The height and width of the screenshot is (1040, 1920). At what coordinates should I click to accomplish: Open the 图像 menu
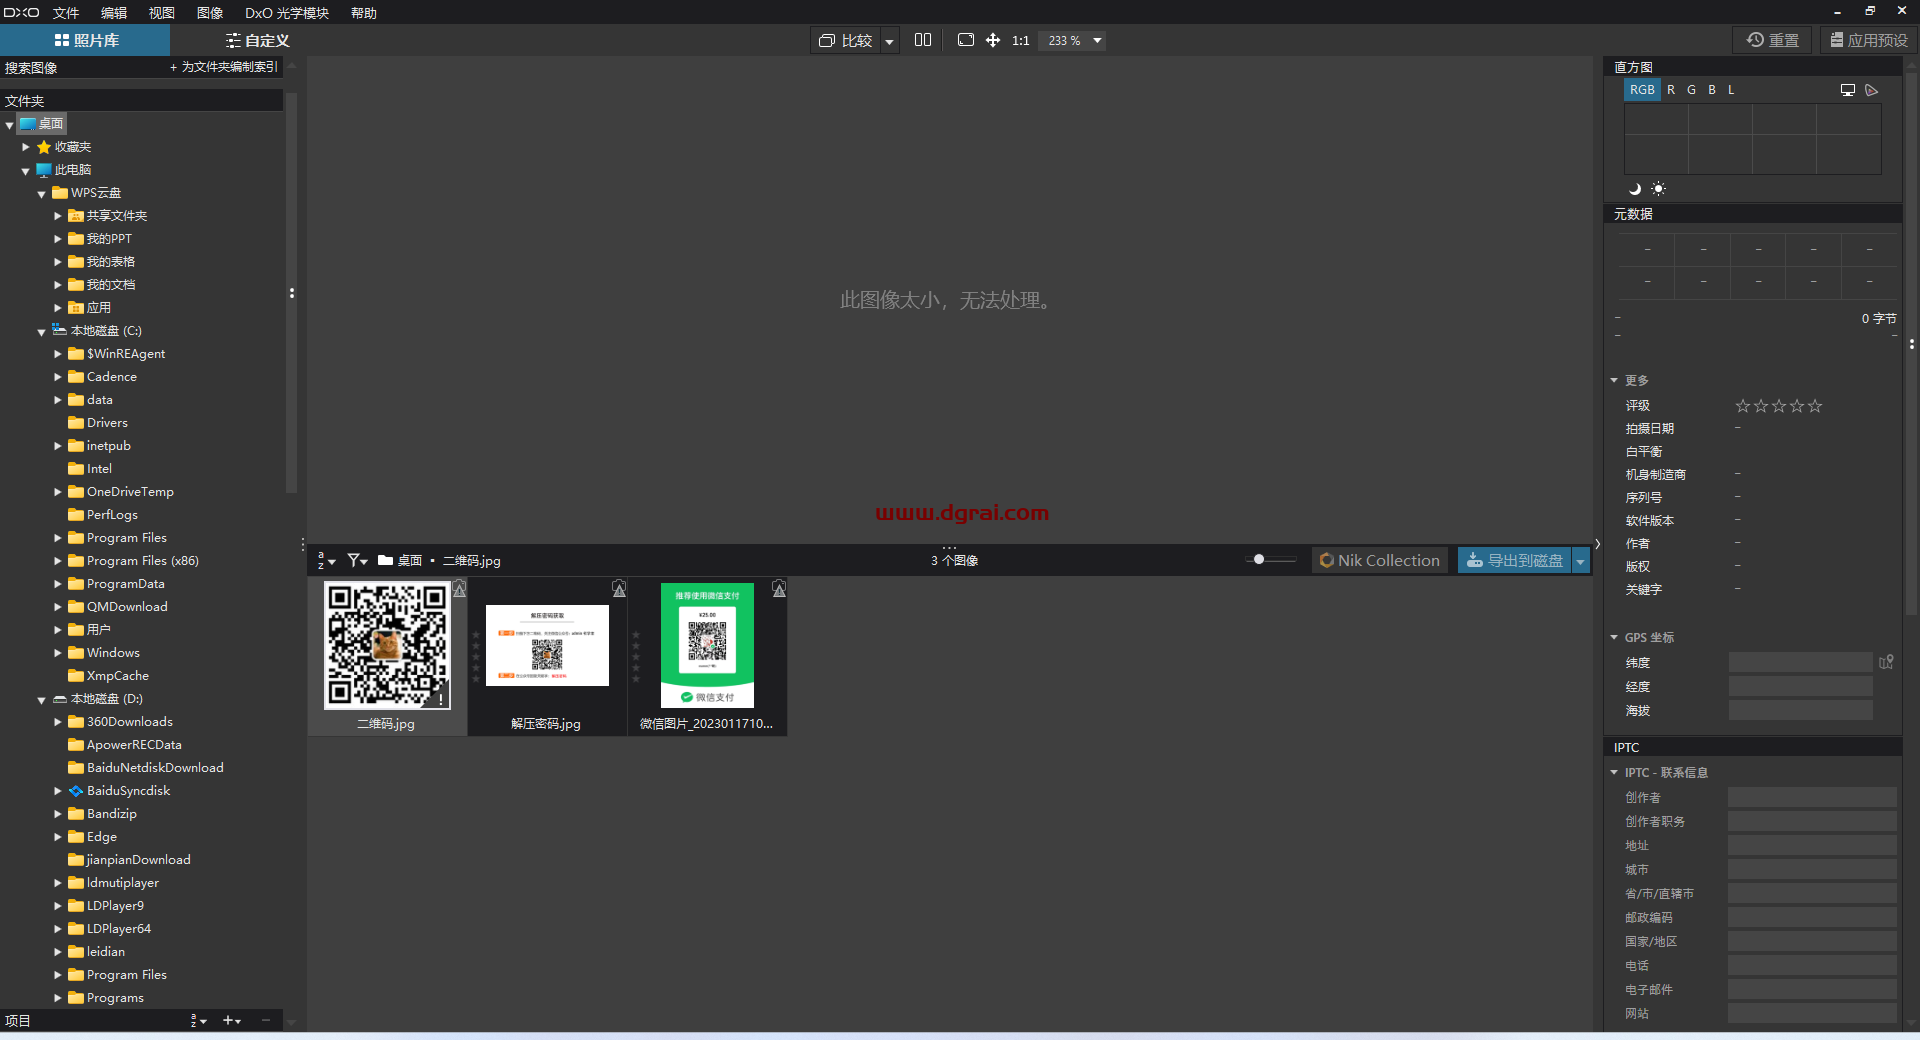coord(210,13)
